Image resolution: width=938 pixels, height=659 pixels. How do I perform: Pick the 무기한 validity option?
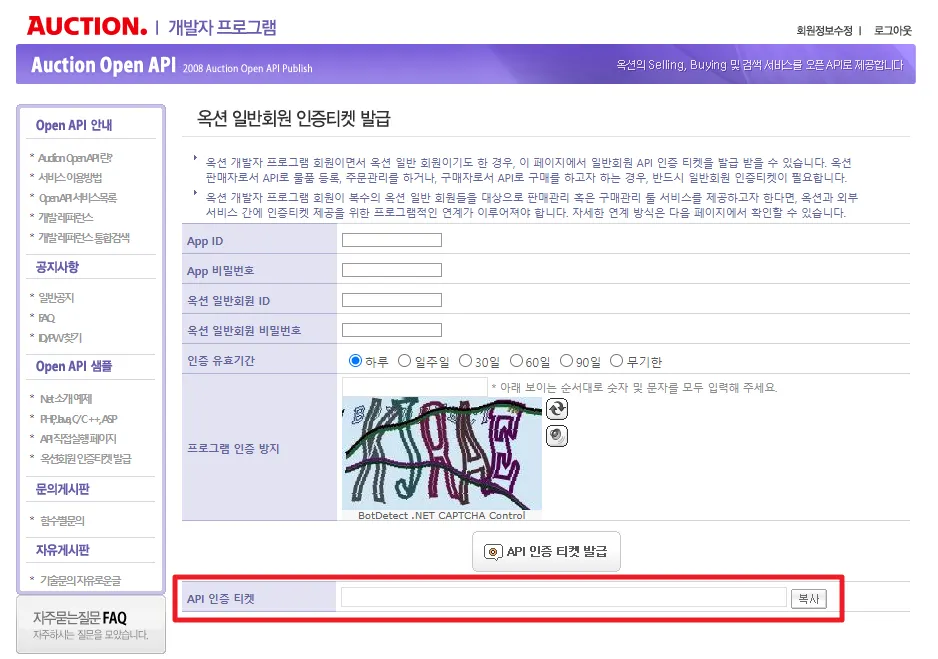point(616,361)
